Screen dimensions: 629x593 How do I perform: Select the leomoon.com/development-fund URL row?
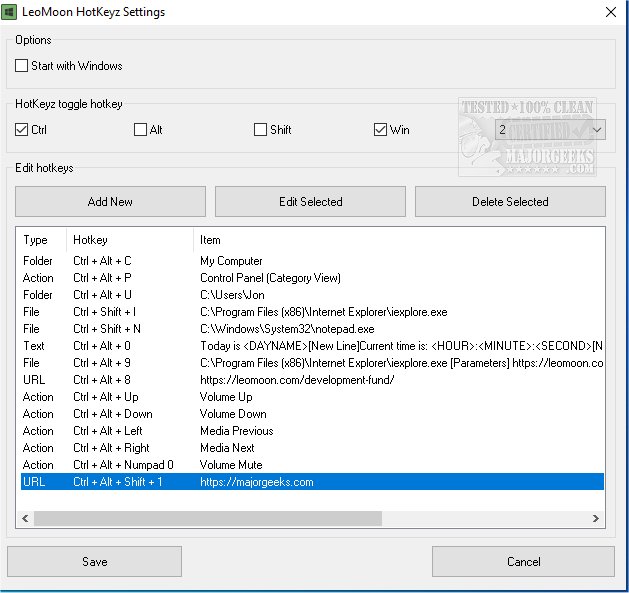(x=312, y=380)
